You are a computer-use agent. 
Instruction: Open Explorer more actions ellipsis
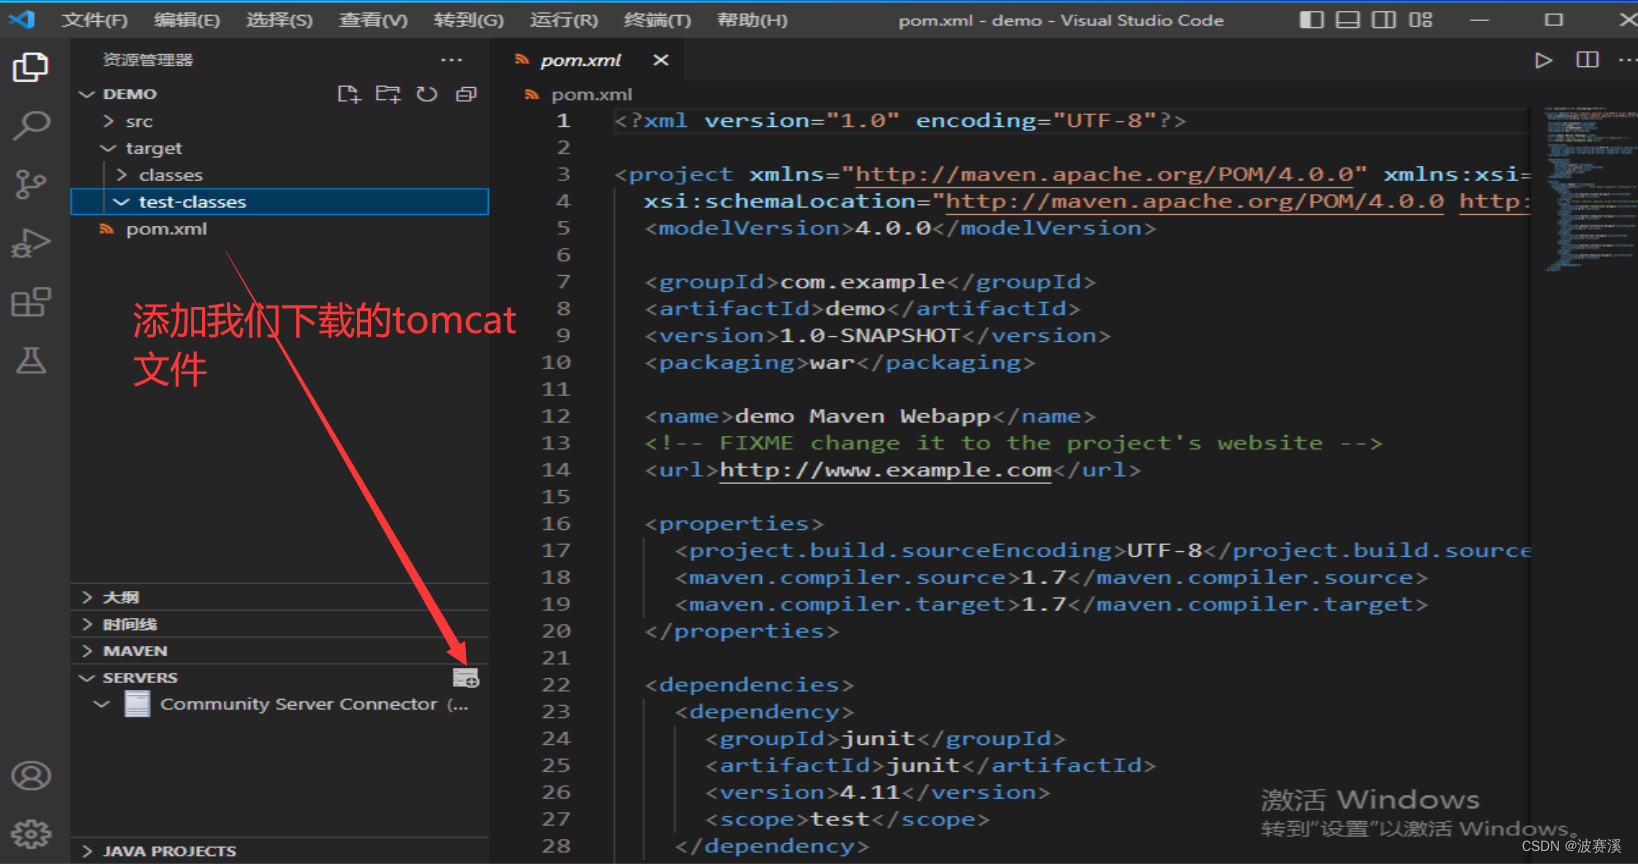coord(452,60)
